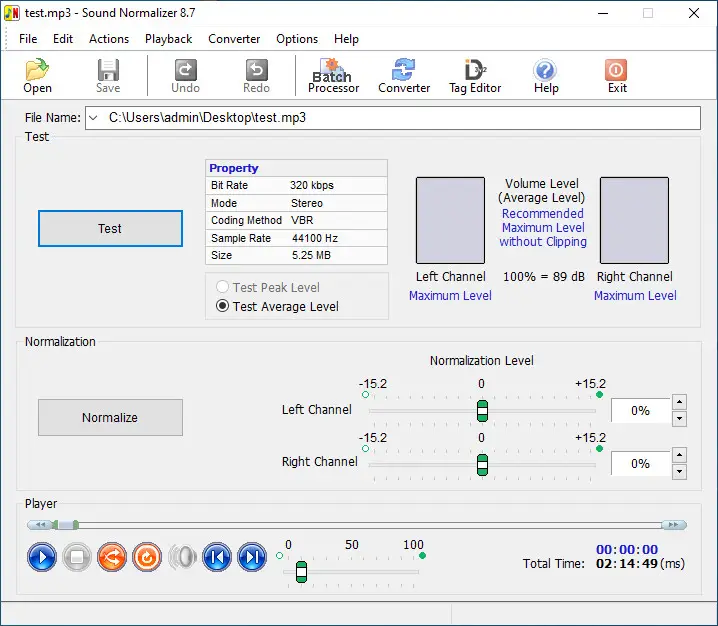Click Right Channel Maximum Level link

[635, 295]
